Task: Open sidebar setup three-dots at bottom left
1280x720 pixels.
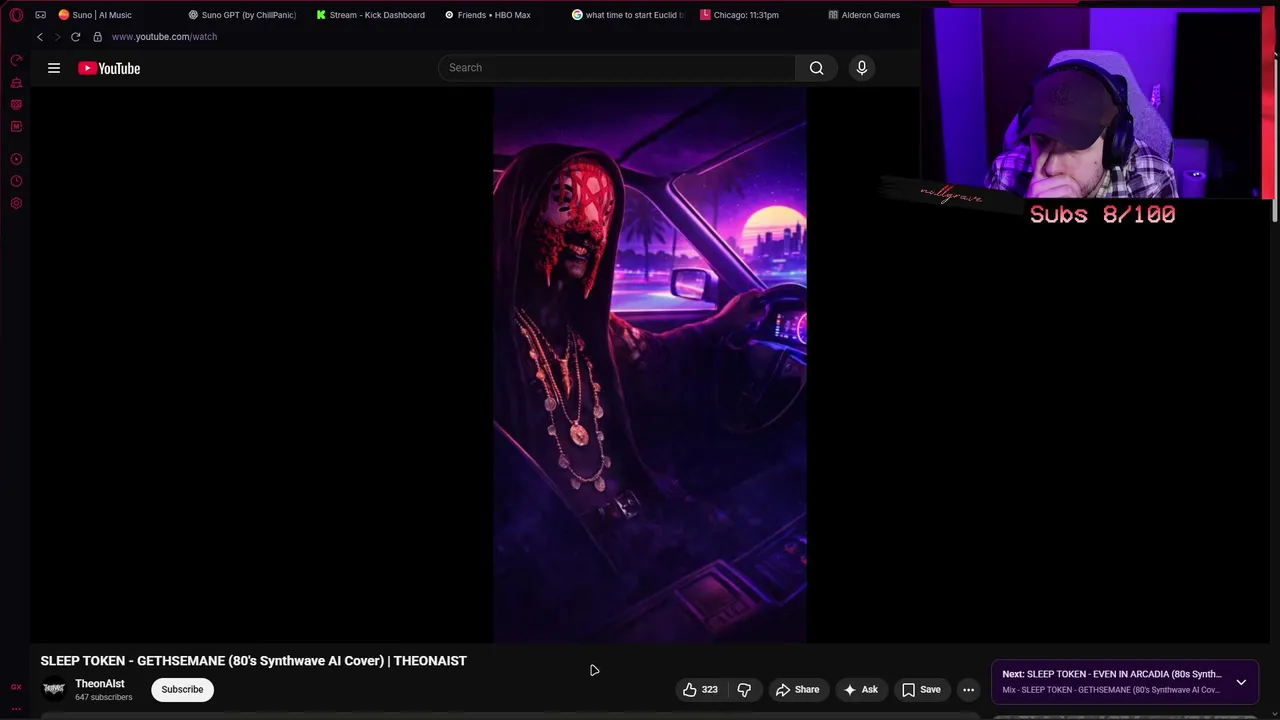Action: tap(16, 708)
